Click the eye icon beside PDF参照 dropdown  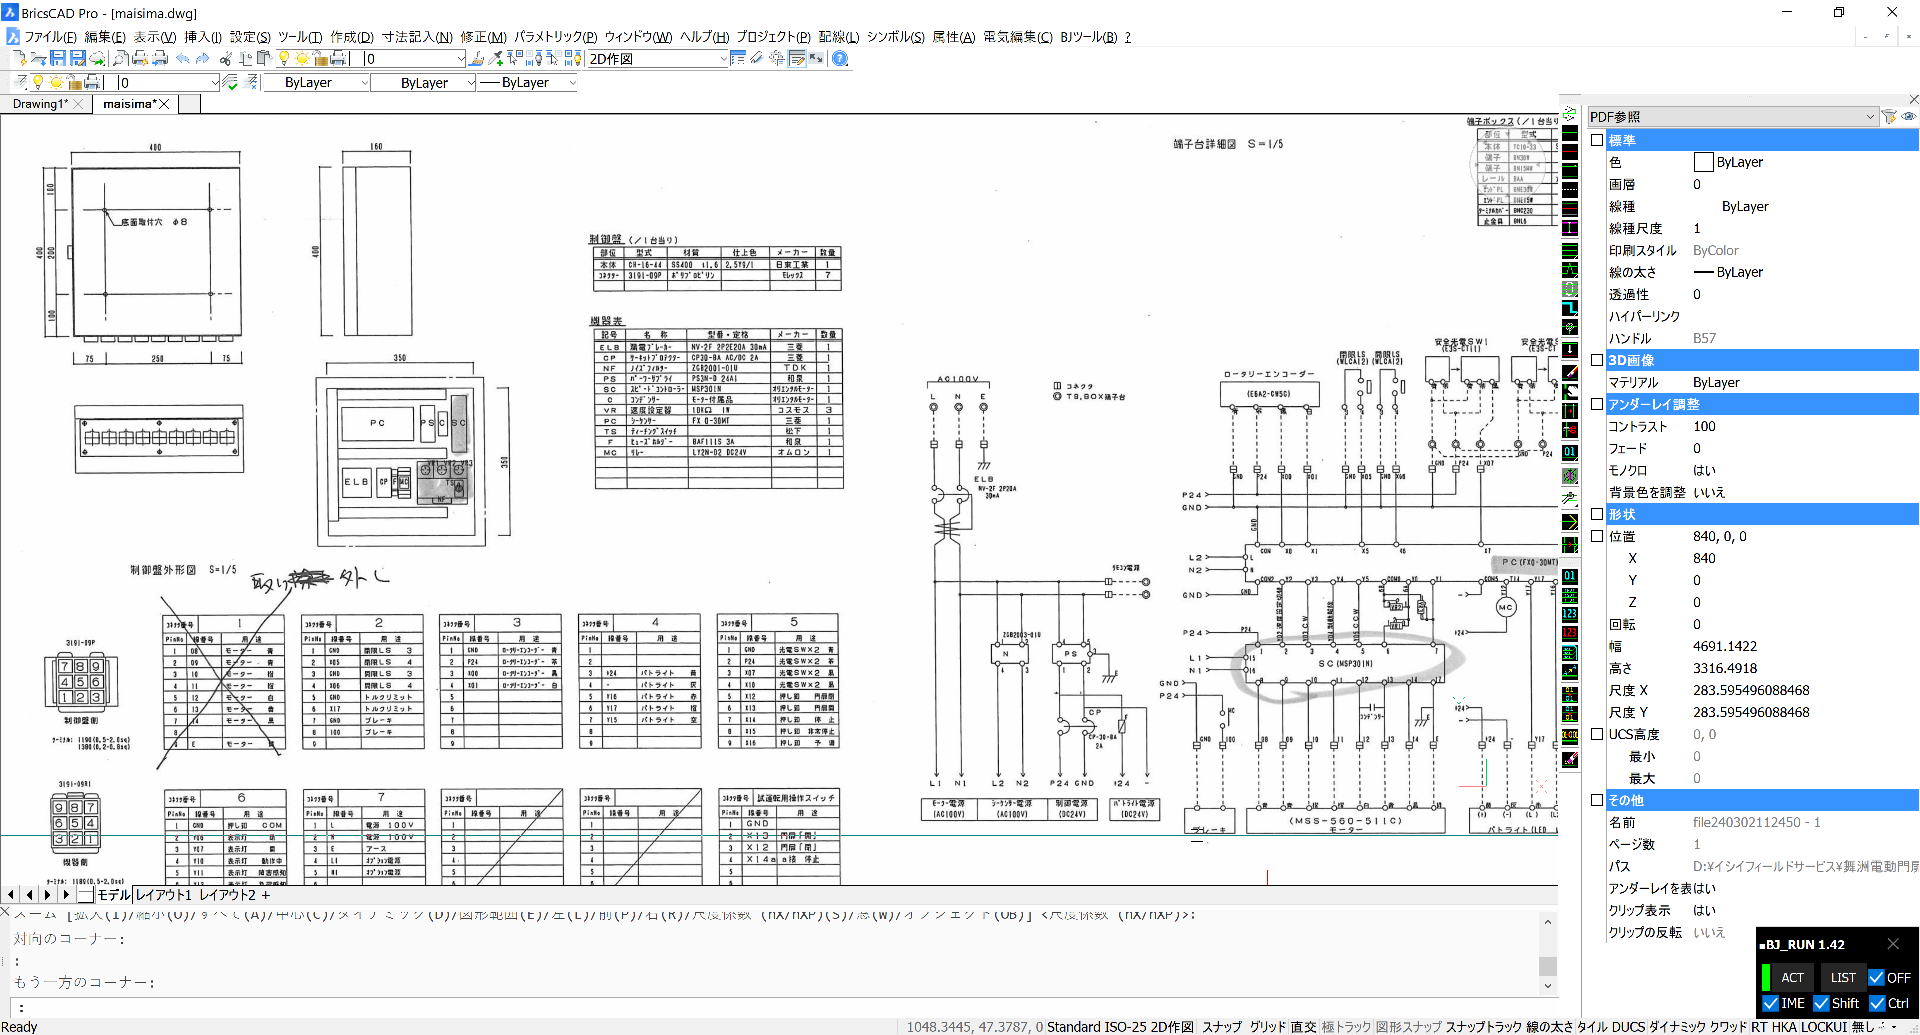(1908, 117)
